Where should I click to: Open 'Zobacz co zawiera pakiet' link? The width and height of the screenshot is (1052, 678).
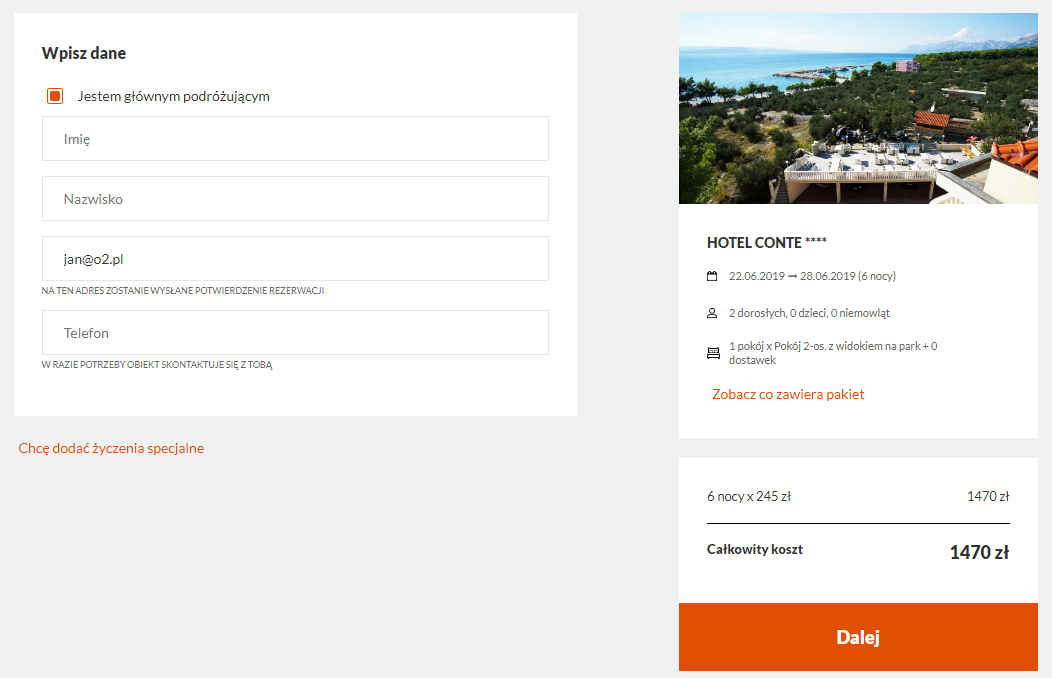point(788,394)
